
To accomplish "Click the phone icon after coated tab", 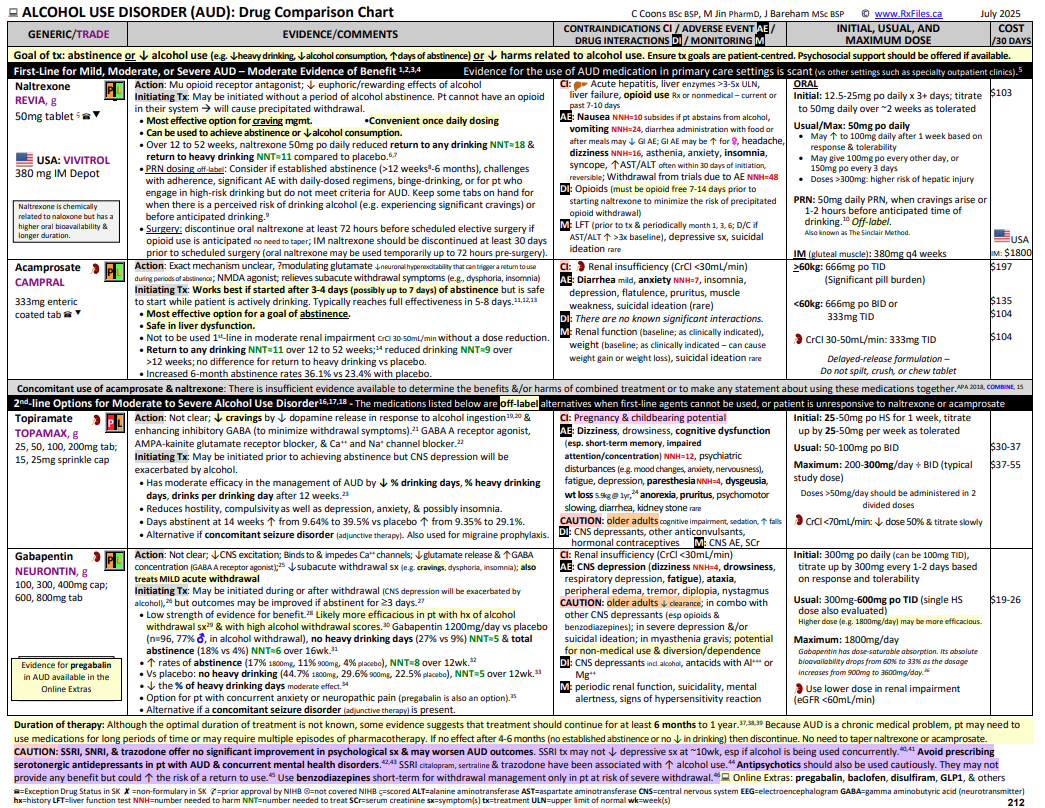I will [x=67, y=315].
